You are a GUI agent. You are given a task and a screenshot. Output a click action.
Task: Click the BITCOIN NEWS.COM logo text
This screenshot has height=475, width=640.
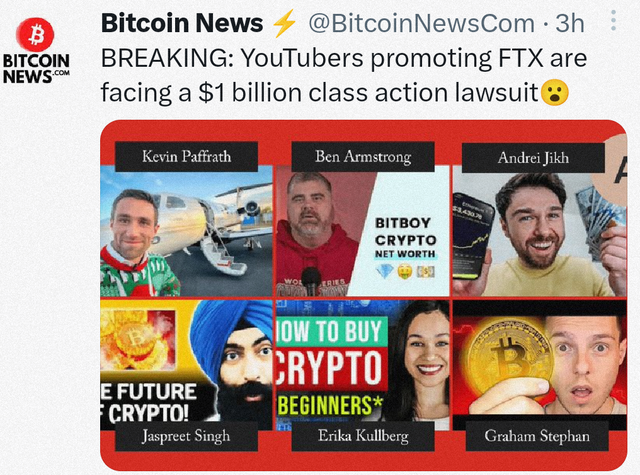36,68
